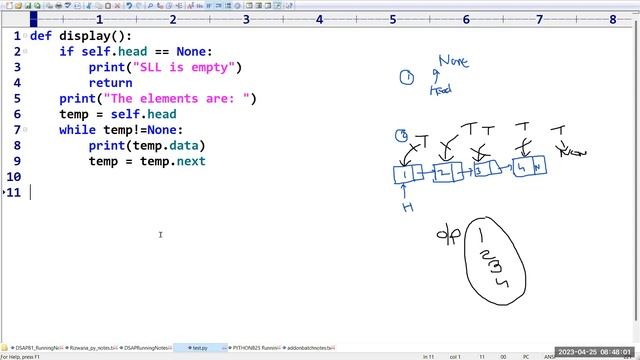Click temp.next at end of line 9
The height and width of the screenshot is (360, 640).
(173, 161)
